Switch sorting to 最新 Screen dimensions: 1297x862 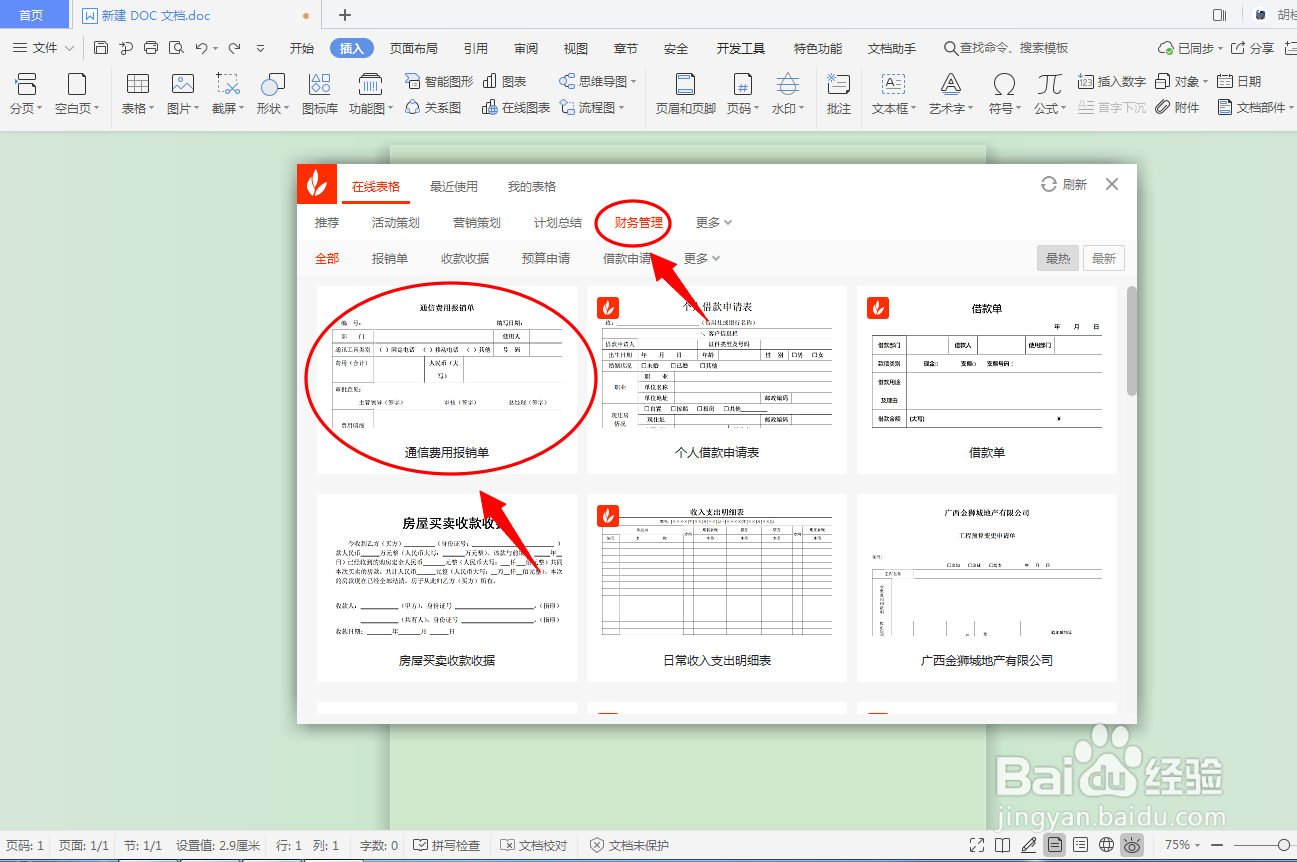[1103, 257]
